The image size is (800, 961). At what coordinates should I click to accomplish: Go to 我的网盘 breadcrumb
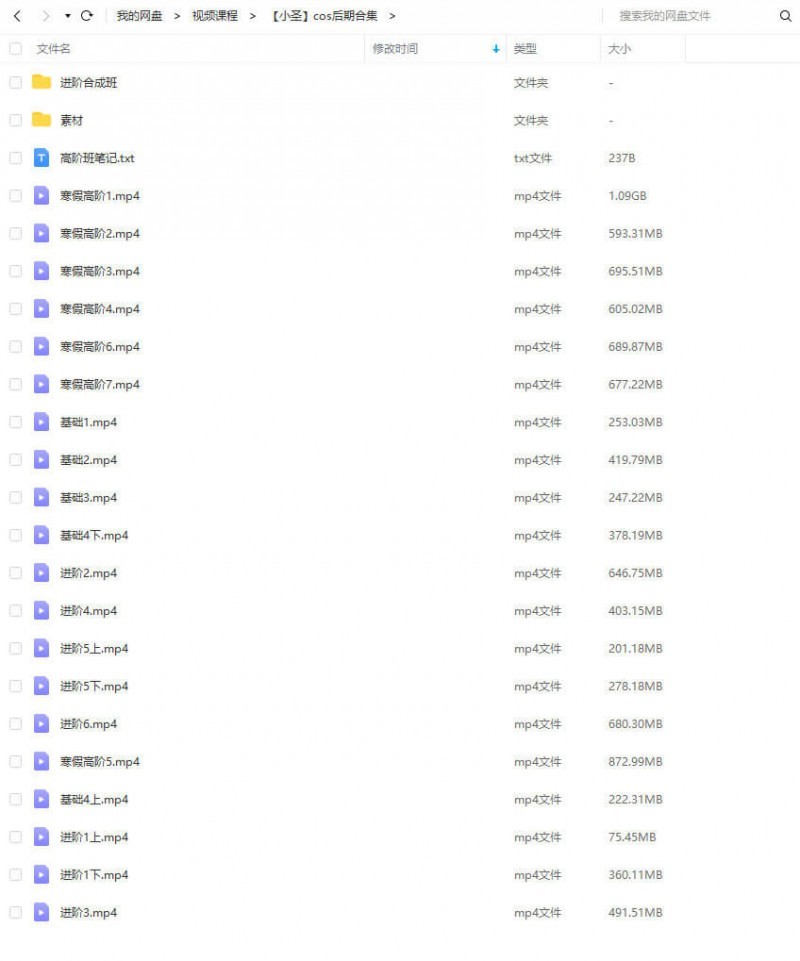pos(139,16)
